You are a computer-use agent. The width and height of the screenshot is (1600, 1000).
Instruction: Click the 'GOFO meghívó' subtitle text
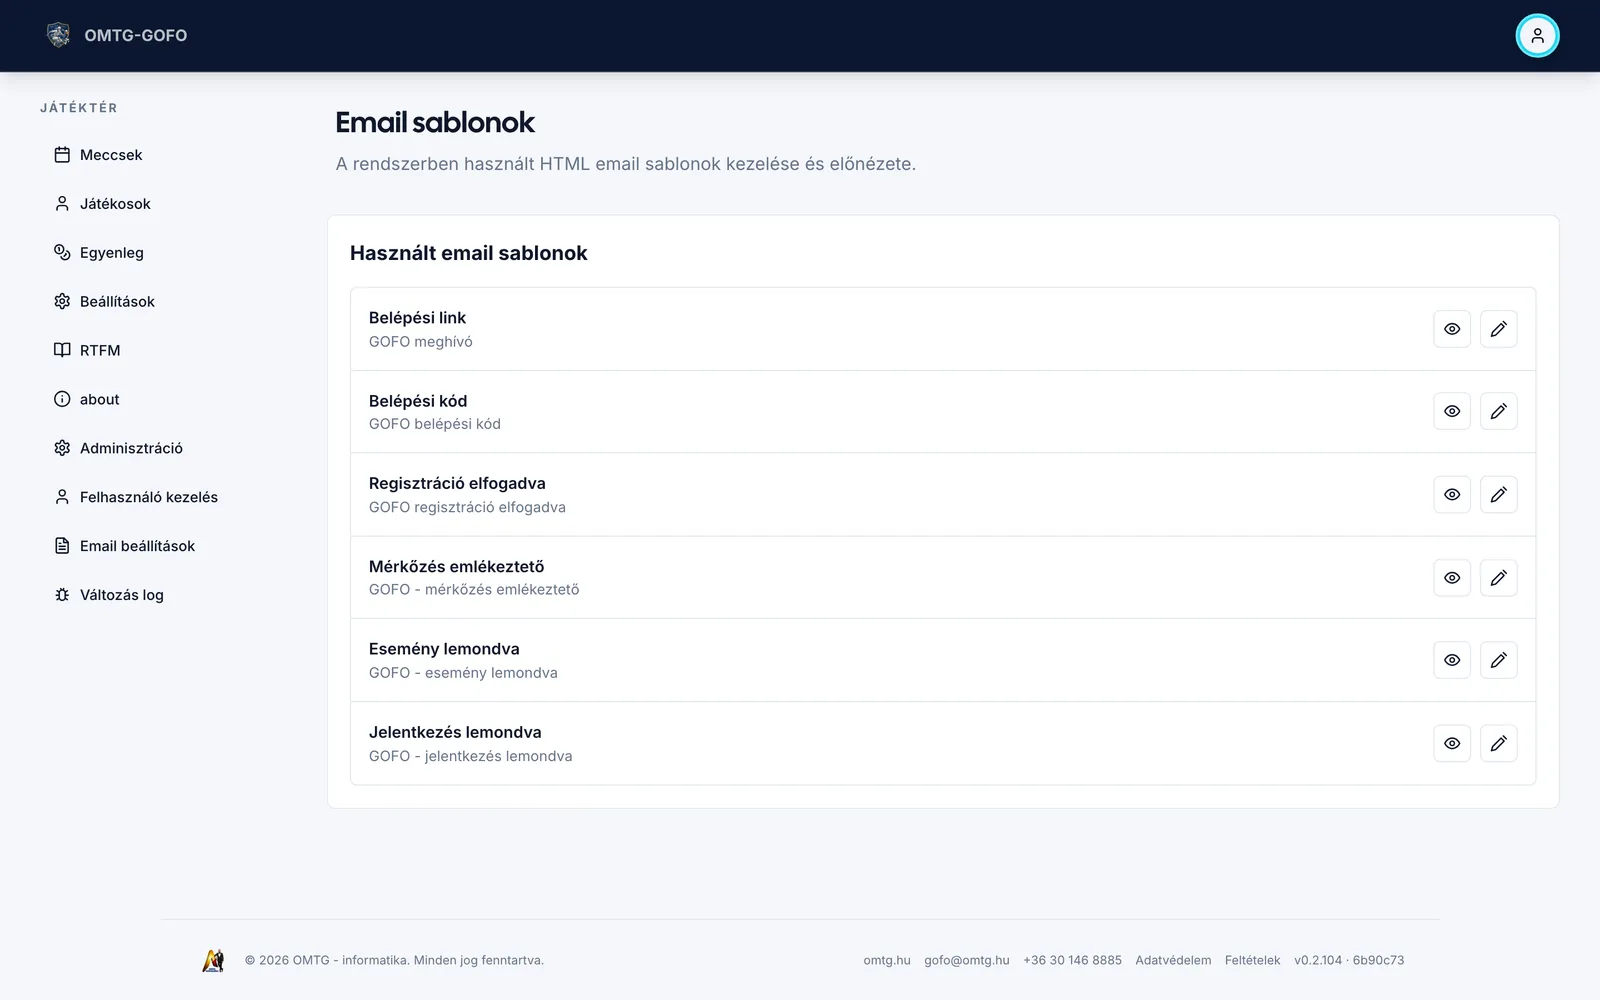[421, 342]
